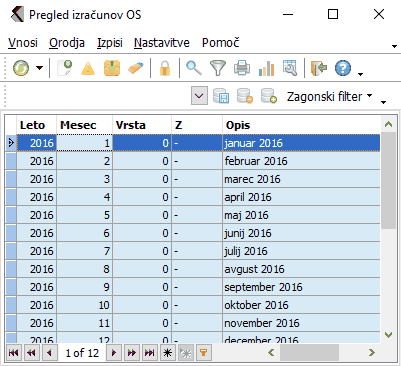This screenshot has height=366, width=401.
Task: Open the Izpisi menu
Action: point(110,43)
